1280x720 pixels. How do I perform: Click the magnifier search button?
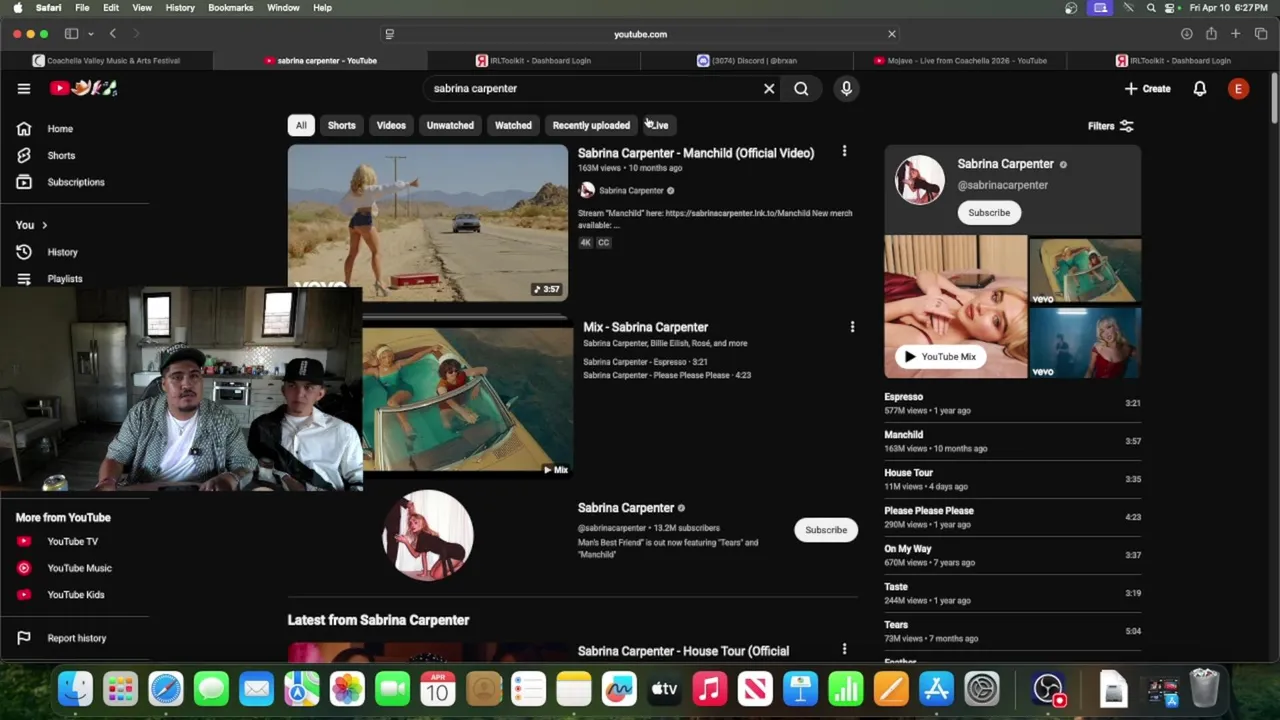pos(801,89)
